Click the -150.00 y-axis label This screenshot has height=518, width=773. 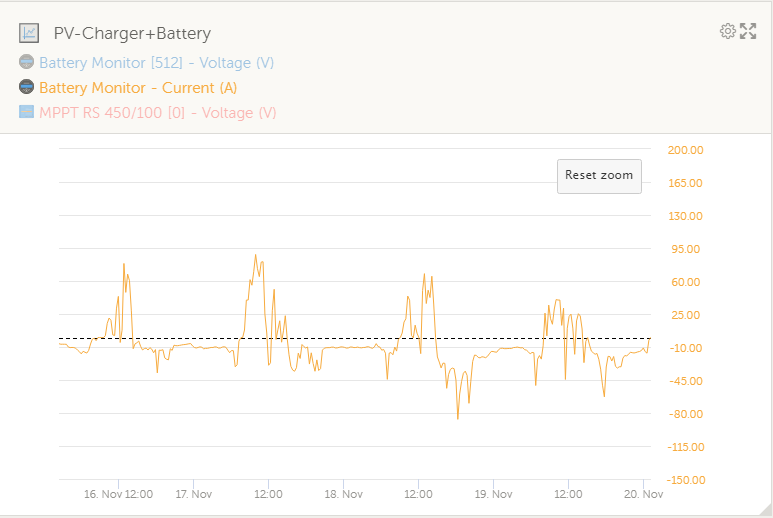click(685, 480)
